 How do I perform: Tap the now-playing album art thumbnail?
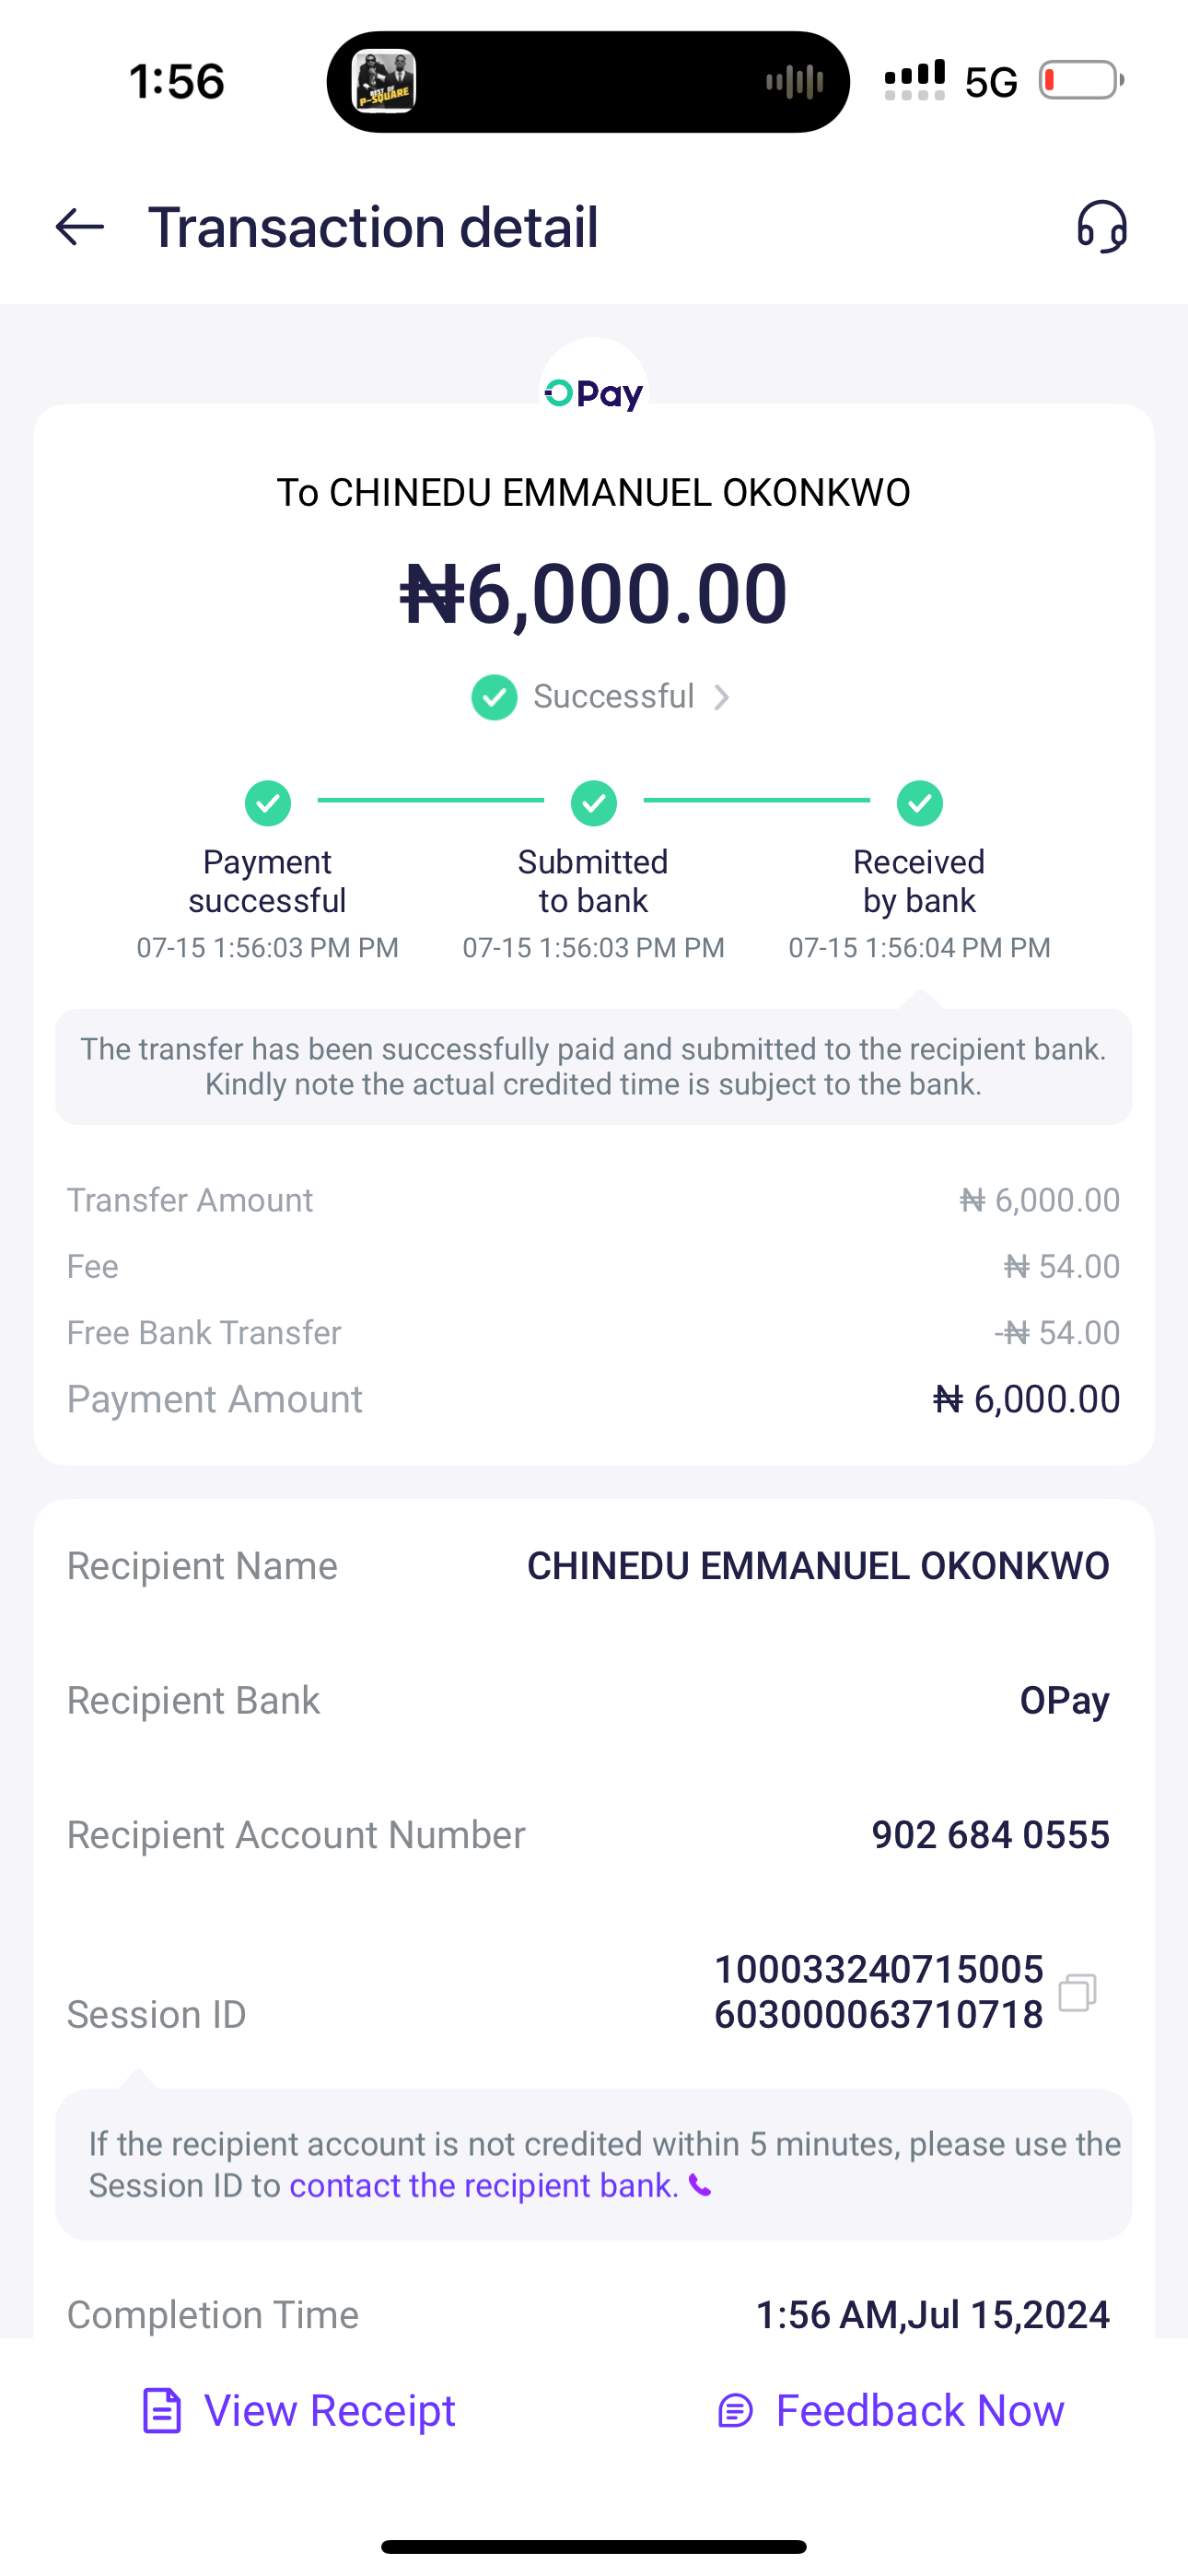(385, 82)
